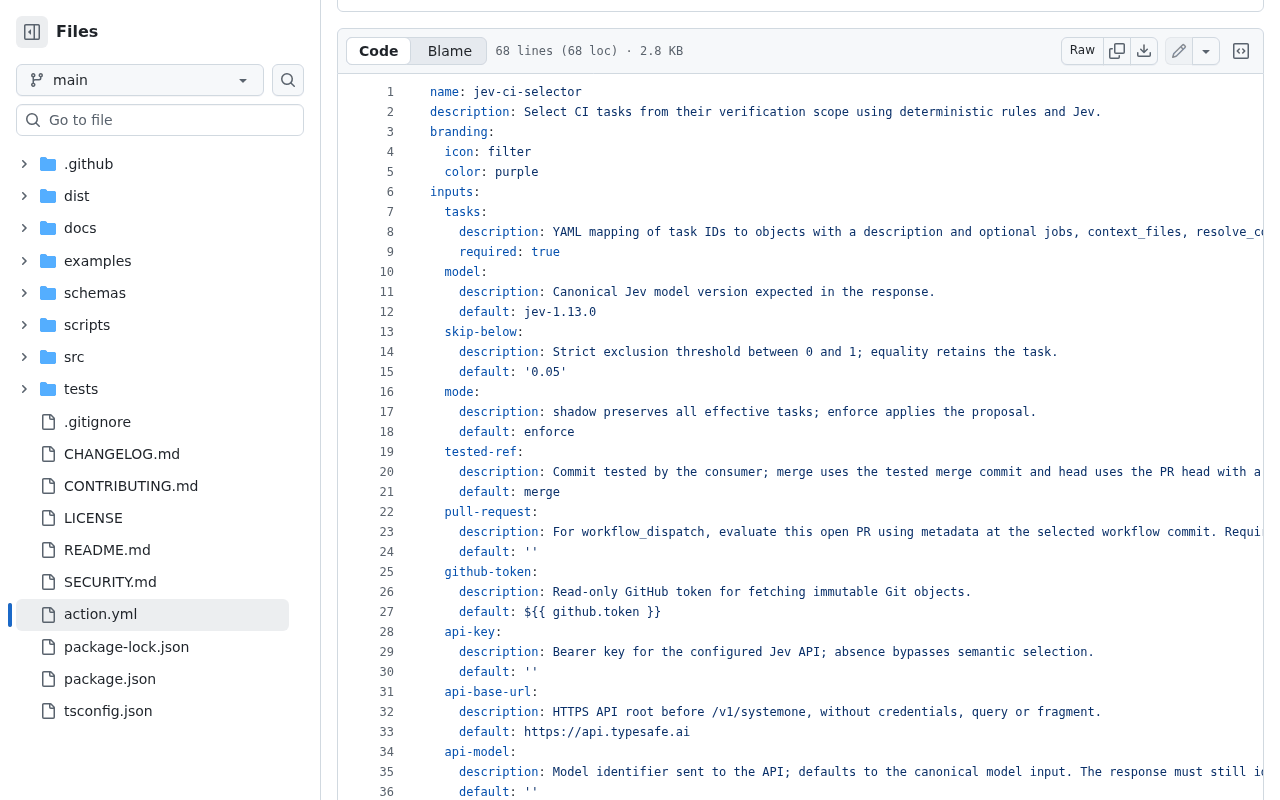Select action.yml in the file tree
The width and height of the screenshot is (1280, 800).
point(152,615)
